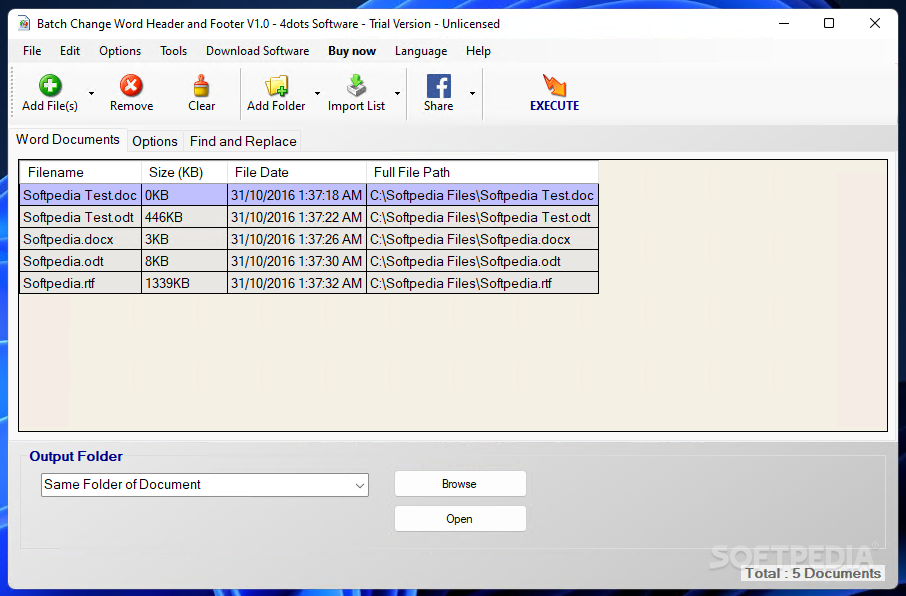Select the Softpedia.odt filename cell
The width and height of the screenshot is (906, 596).
click(x=80, y=261)
